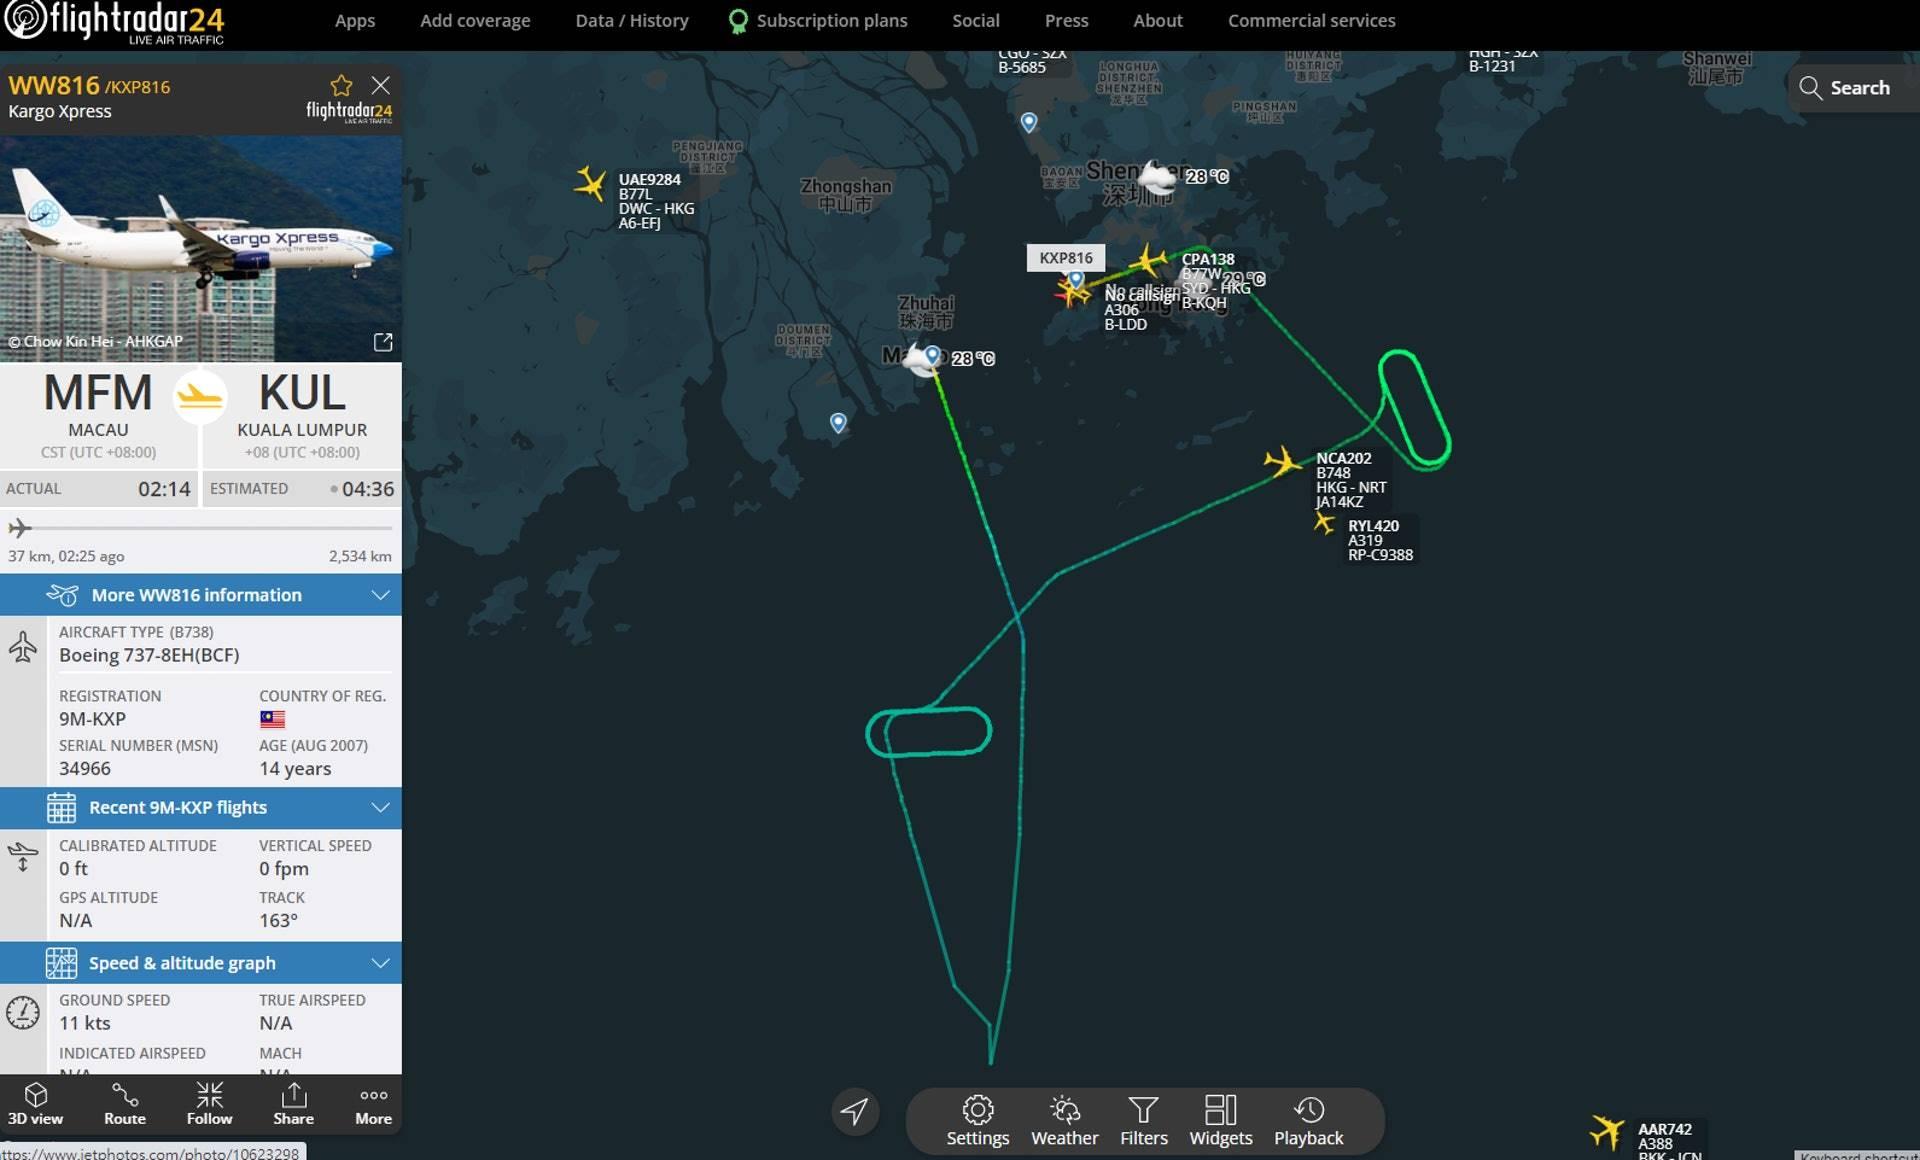Open the Data / History menu
This screenshot has width=1920, height=1160.
click(631, 20)
